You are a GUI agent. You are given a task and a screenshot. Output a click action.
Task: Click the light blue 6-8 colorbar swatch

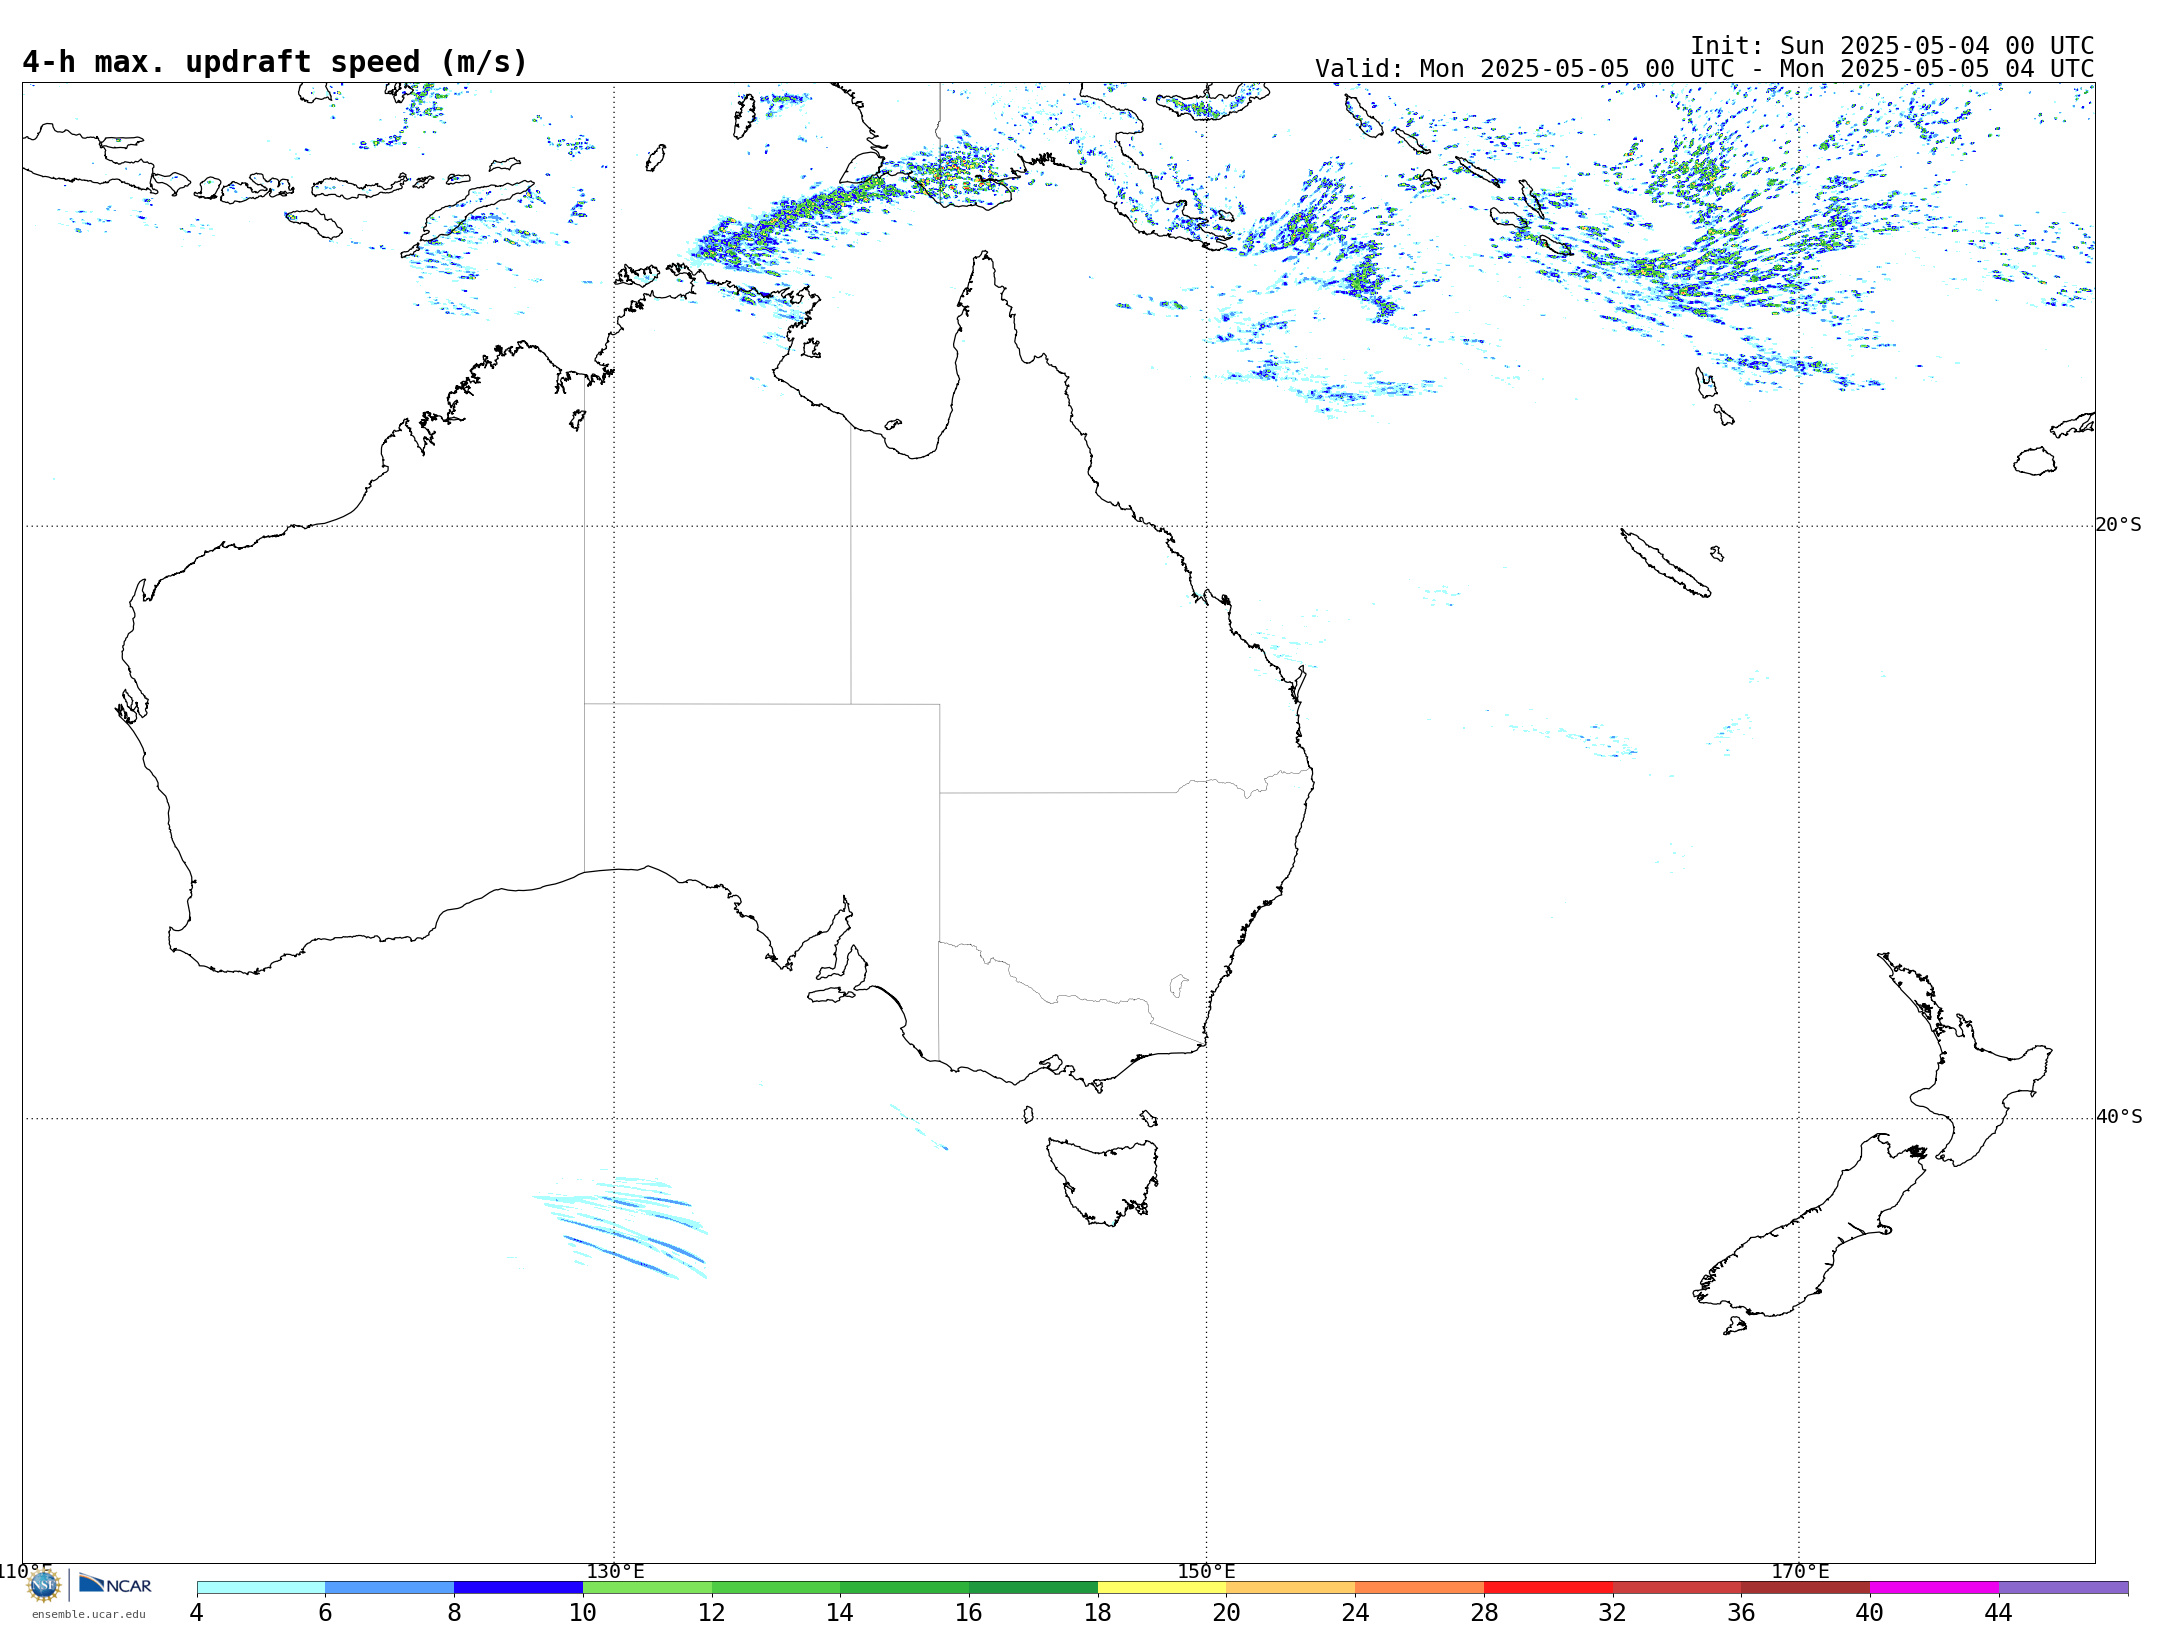pyautogui.click(x=390, y=1587)
